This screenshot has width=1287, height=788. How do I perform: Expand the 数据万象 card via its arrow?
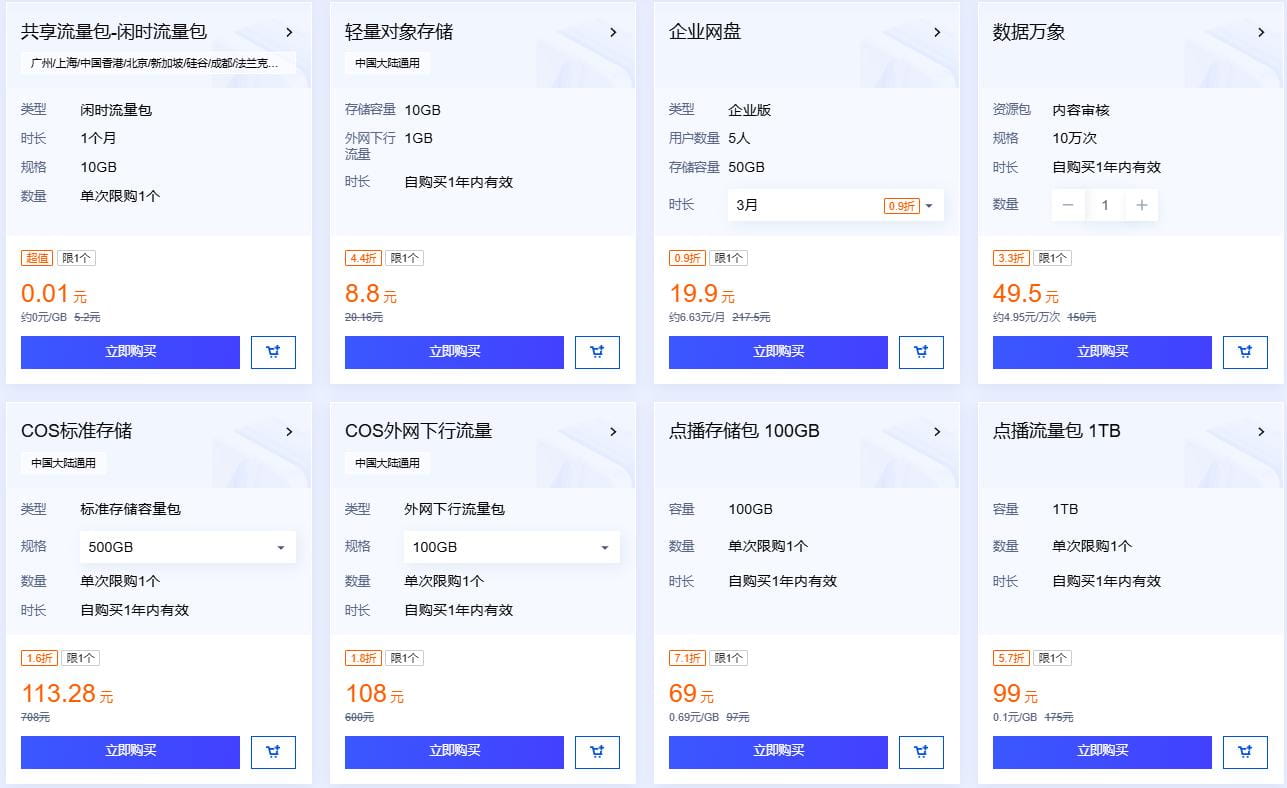click(x=1262, y=31)
